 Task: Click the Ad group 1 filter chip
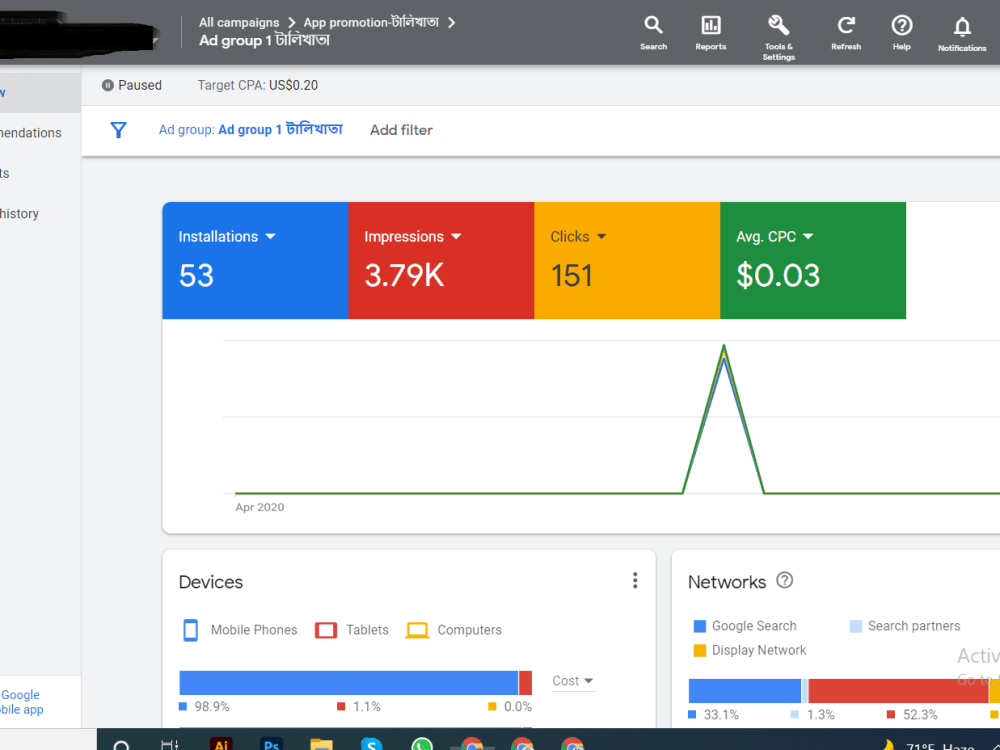[251, 130]
